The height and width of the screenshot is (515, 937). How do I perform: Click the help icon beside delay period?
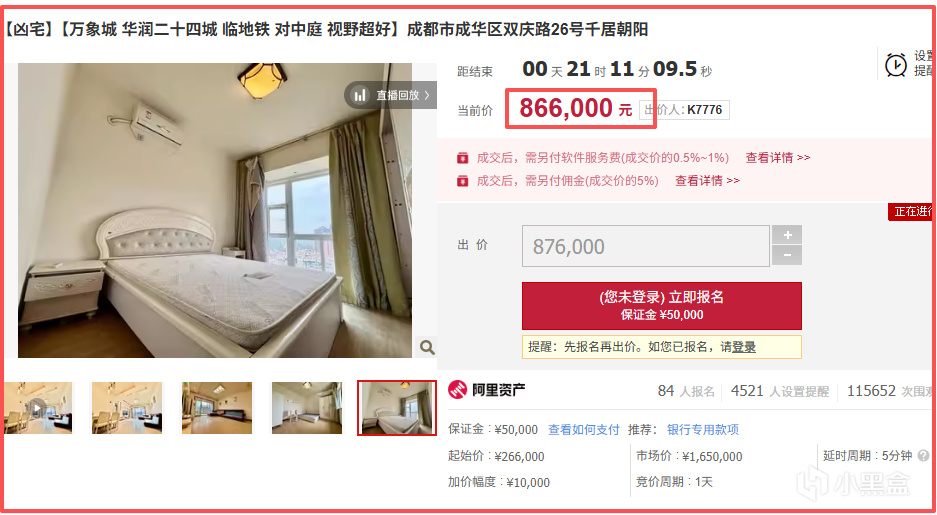924,456
